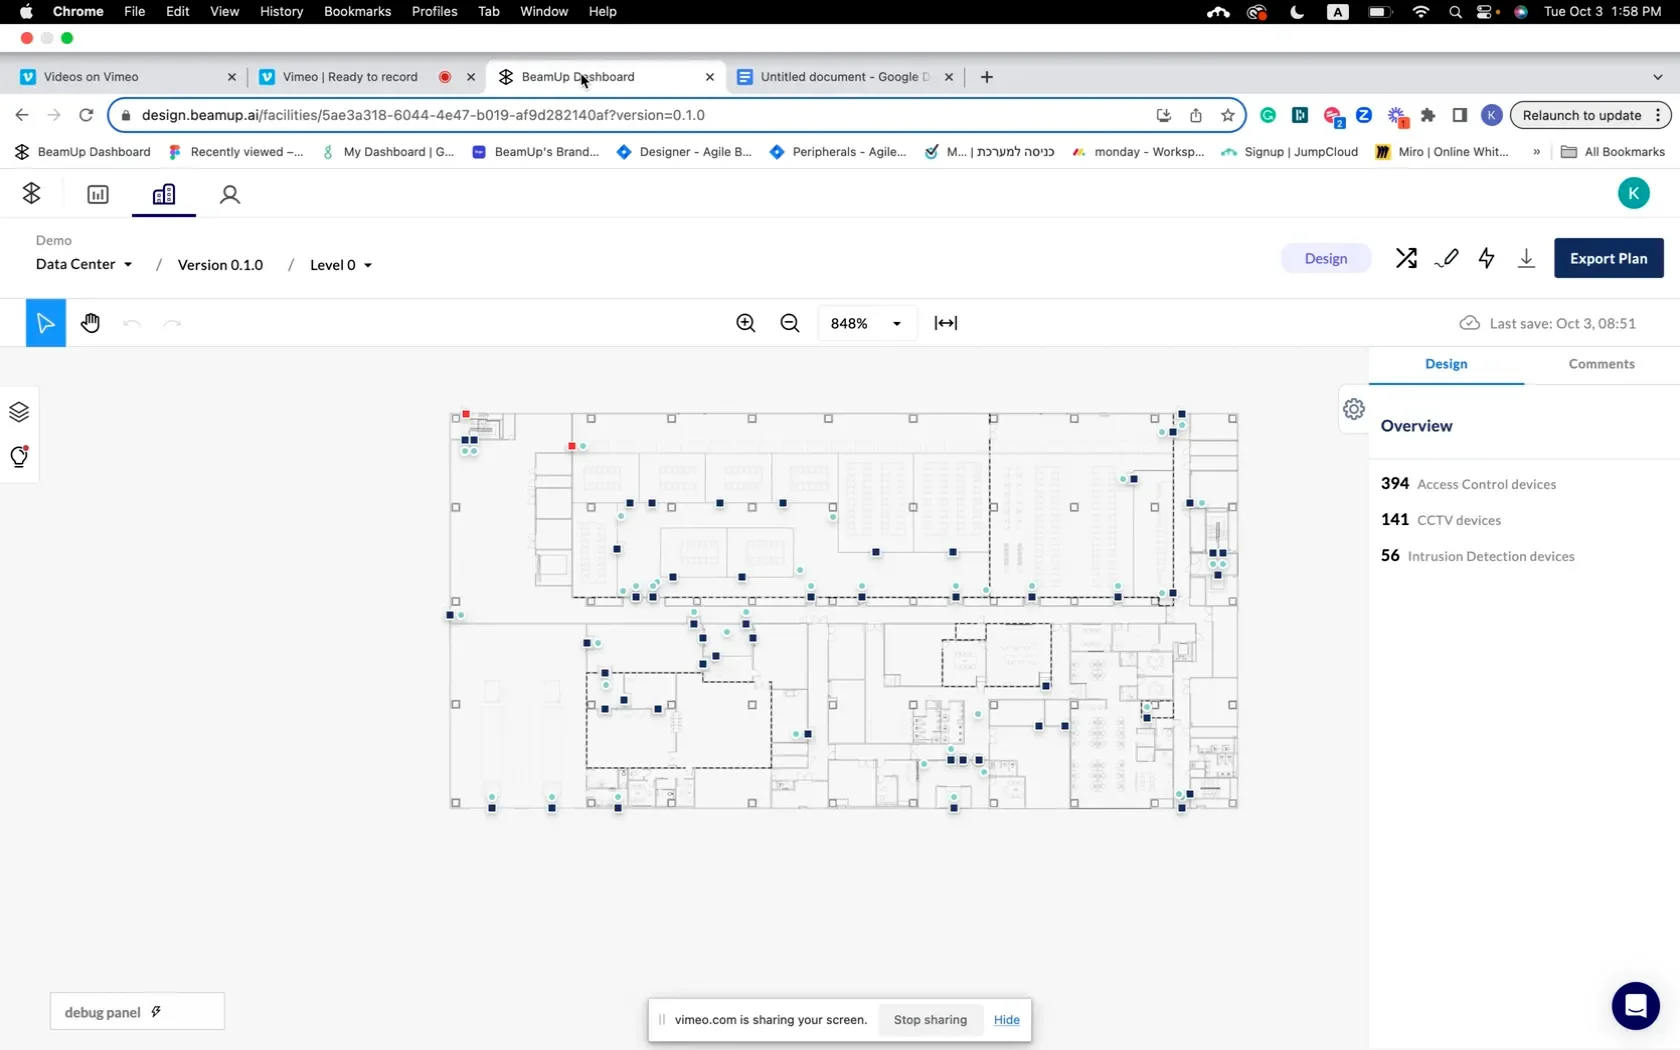Click the lightning bolt icon in the toolbar
The image size is (1680, 1050).
[x=1486, y=258]
